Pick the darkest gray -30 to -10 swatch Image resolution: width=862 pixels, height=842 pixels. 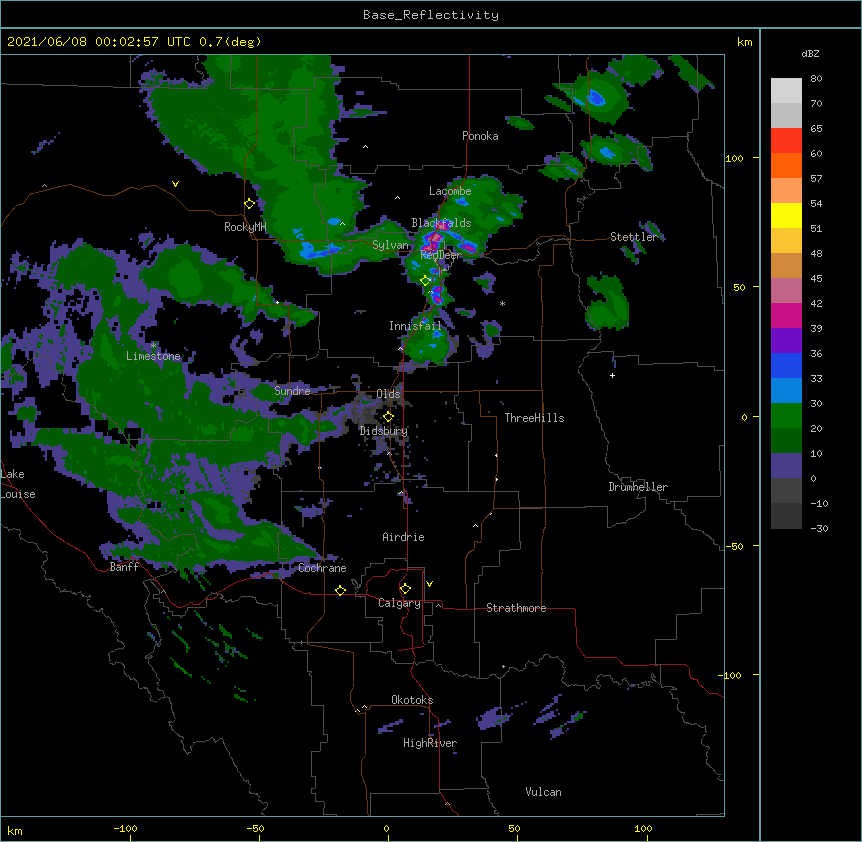(786, 516)
